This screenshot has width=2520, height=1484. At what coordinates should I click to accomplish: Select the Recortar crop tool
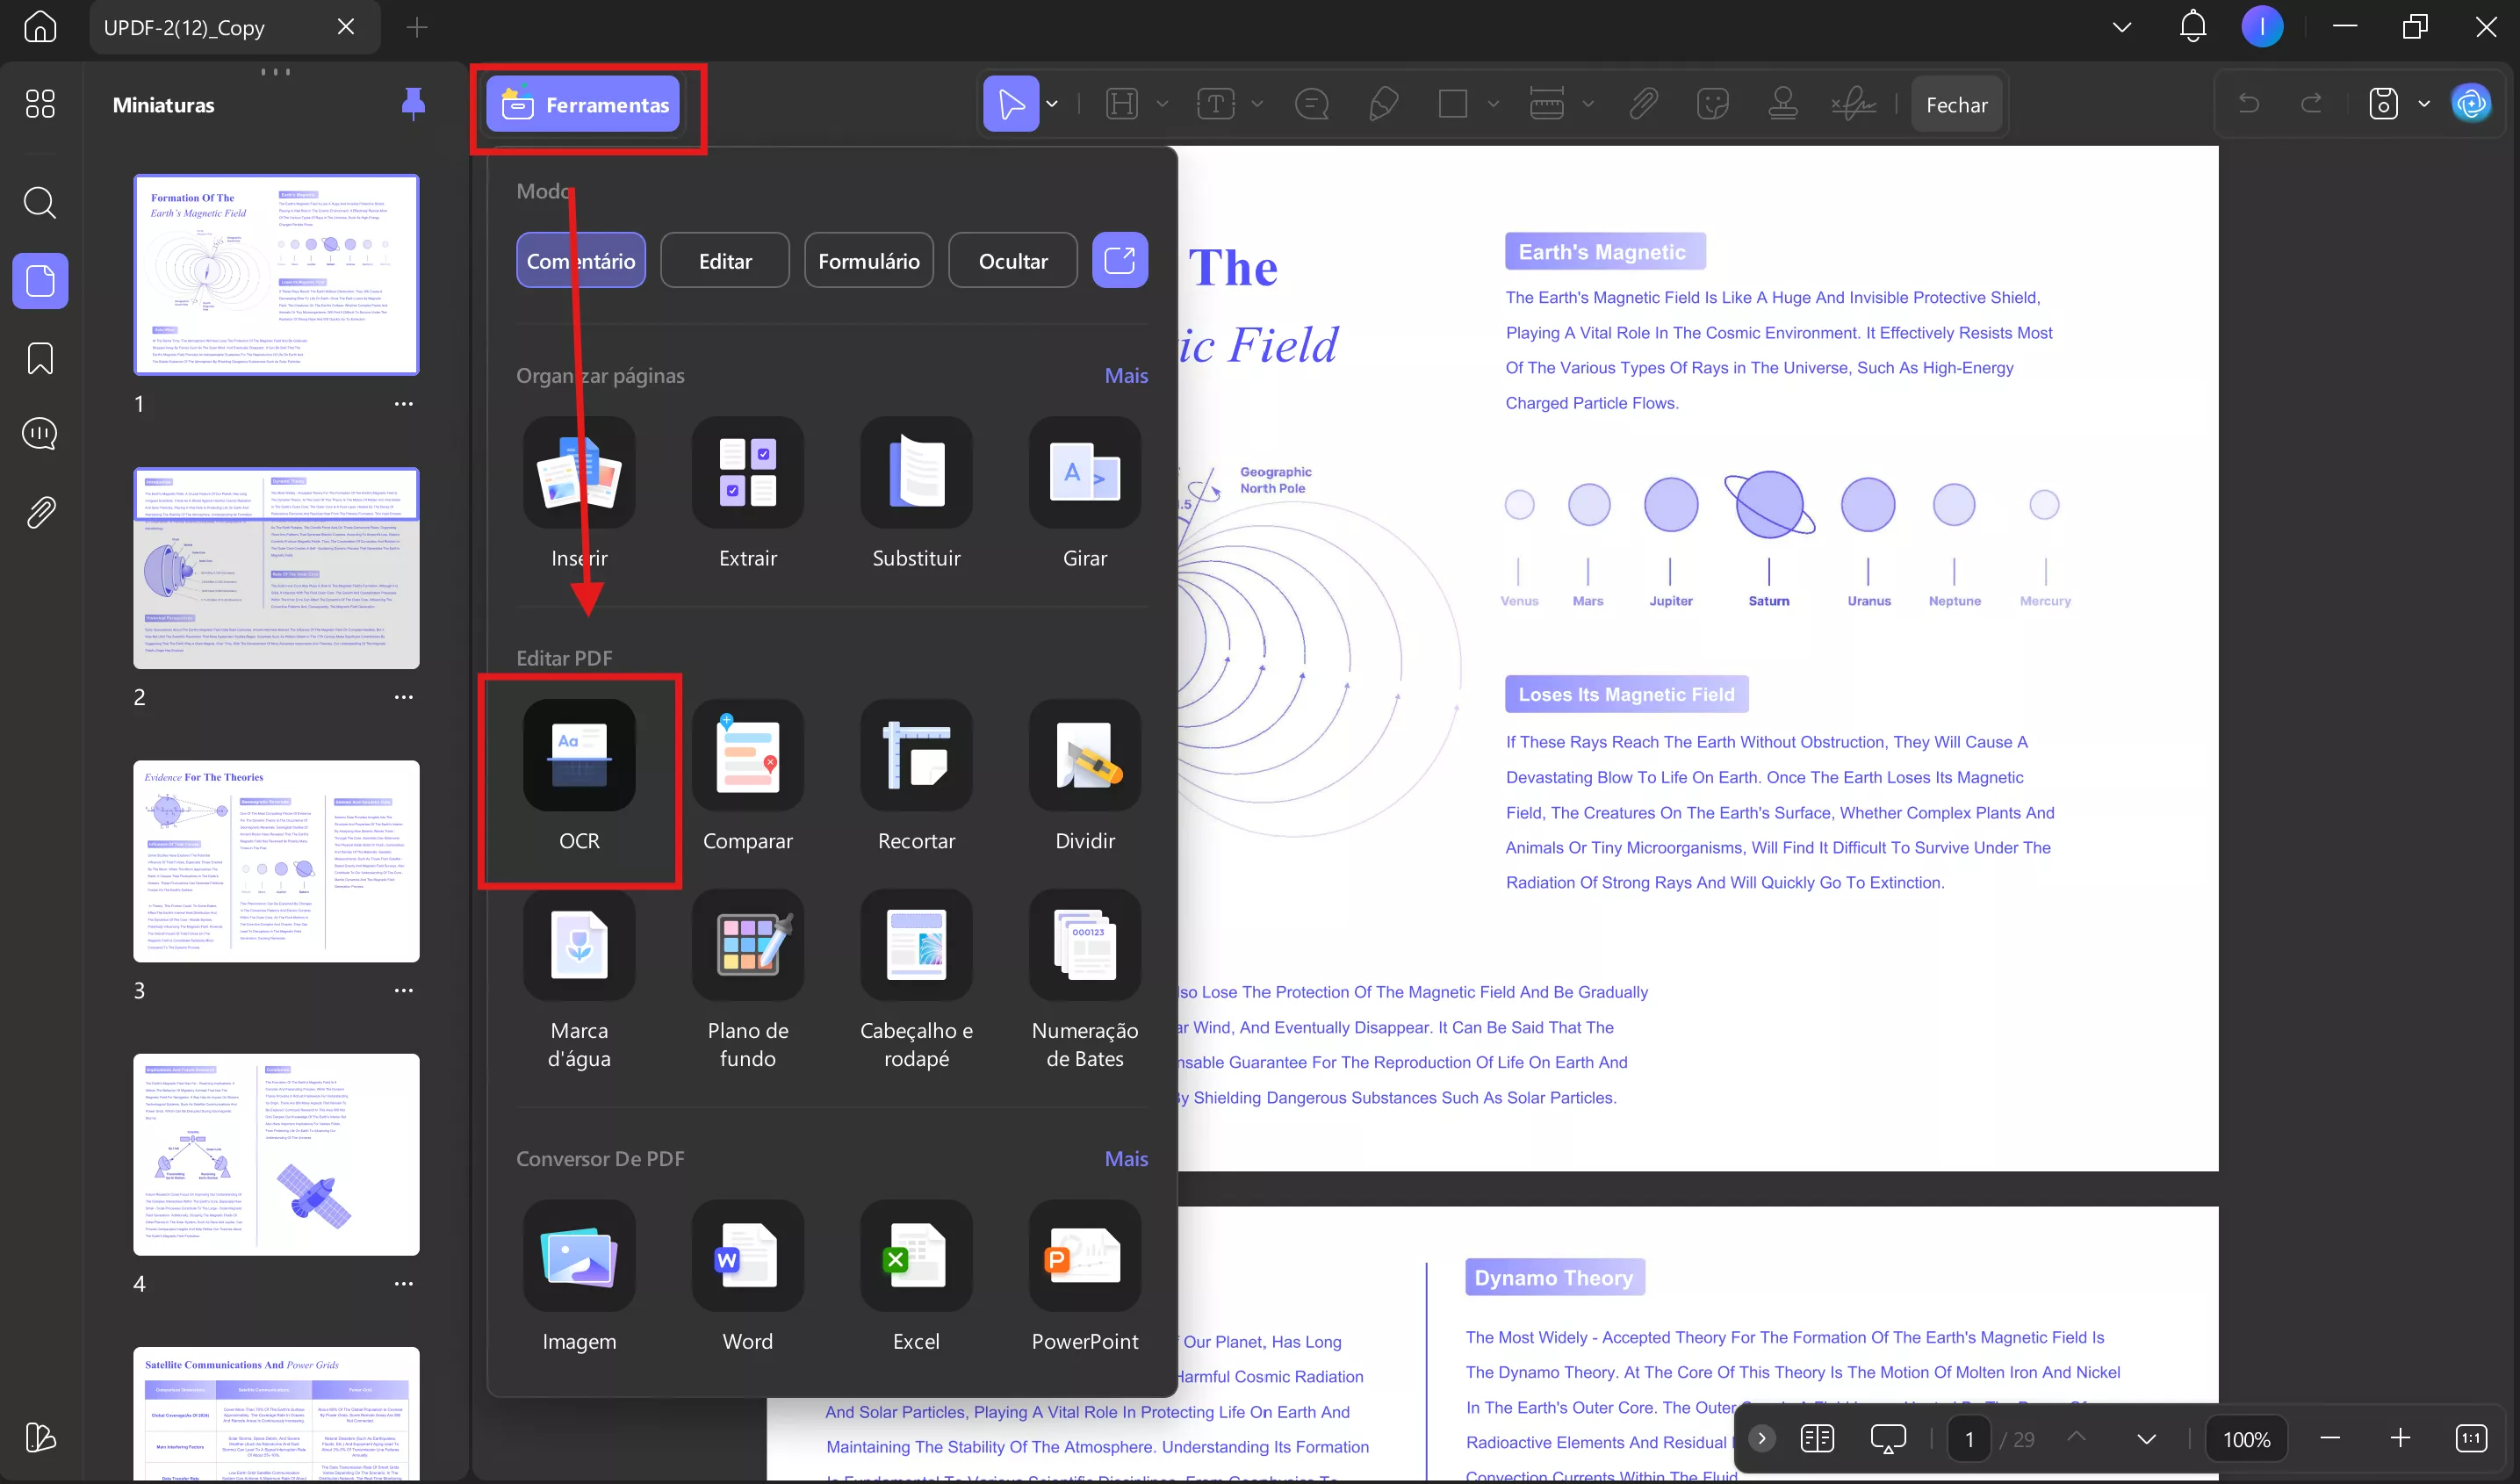[x=916, y=756]
